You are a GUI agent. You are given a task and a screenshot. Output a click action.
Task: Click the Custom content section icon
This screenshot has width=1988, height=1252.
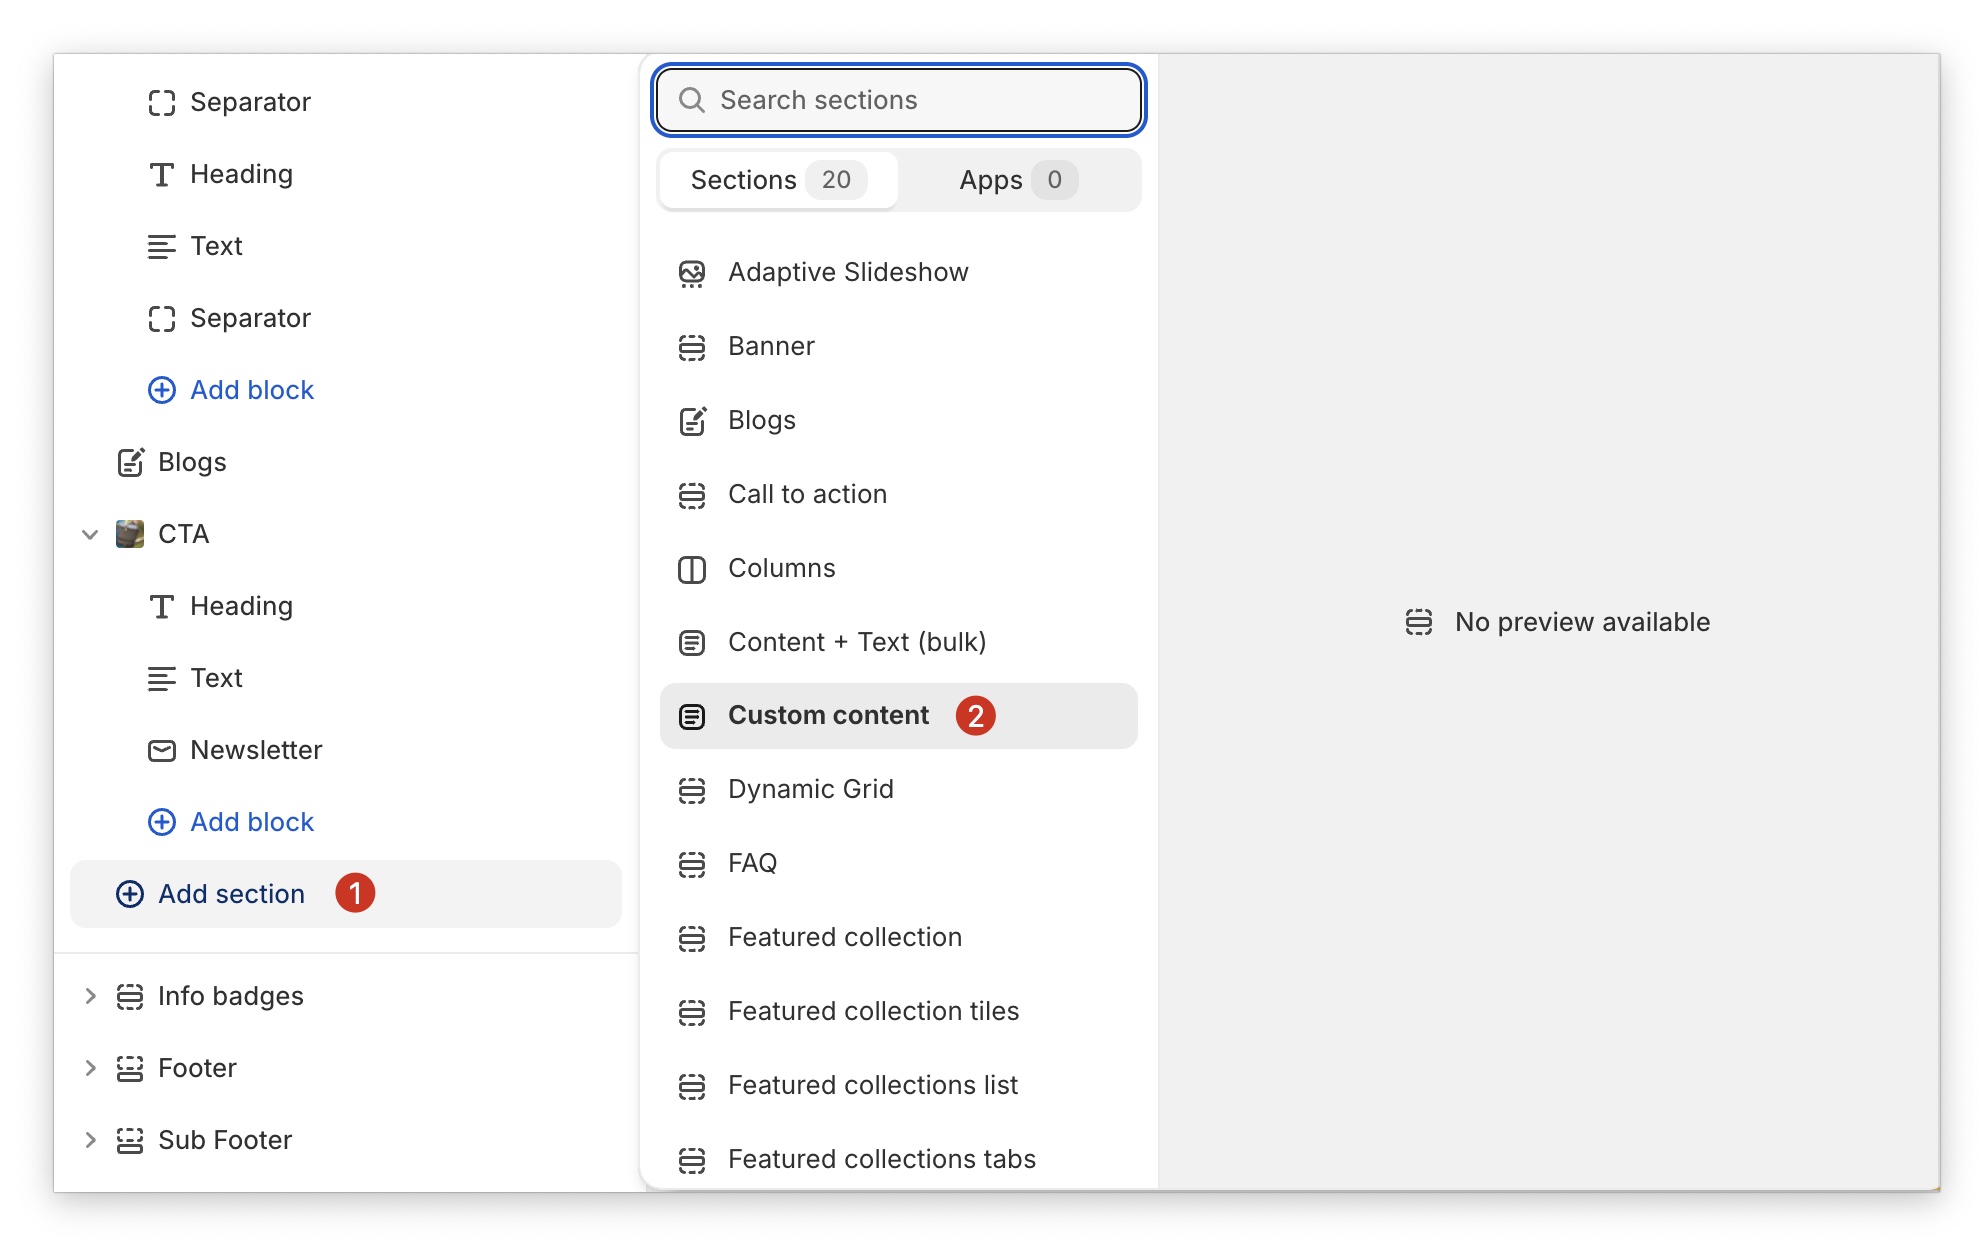pyautogui.click(x=691, y=716)
